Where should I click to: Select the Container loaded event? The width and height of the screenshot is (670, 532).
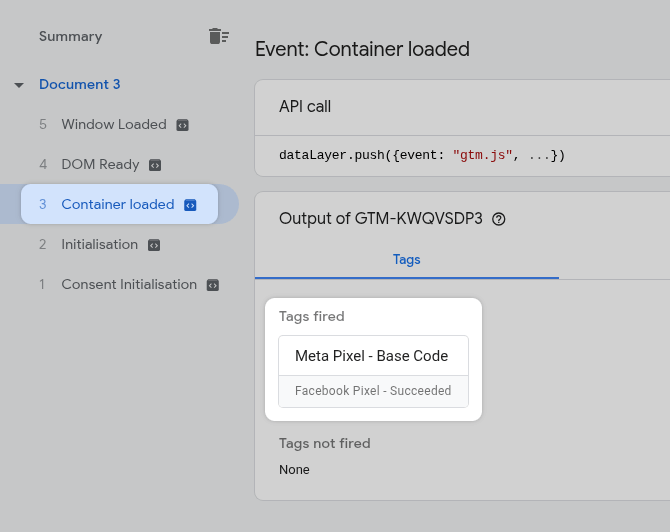(119, 204)
